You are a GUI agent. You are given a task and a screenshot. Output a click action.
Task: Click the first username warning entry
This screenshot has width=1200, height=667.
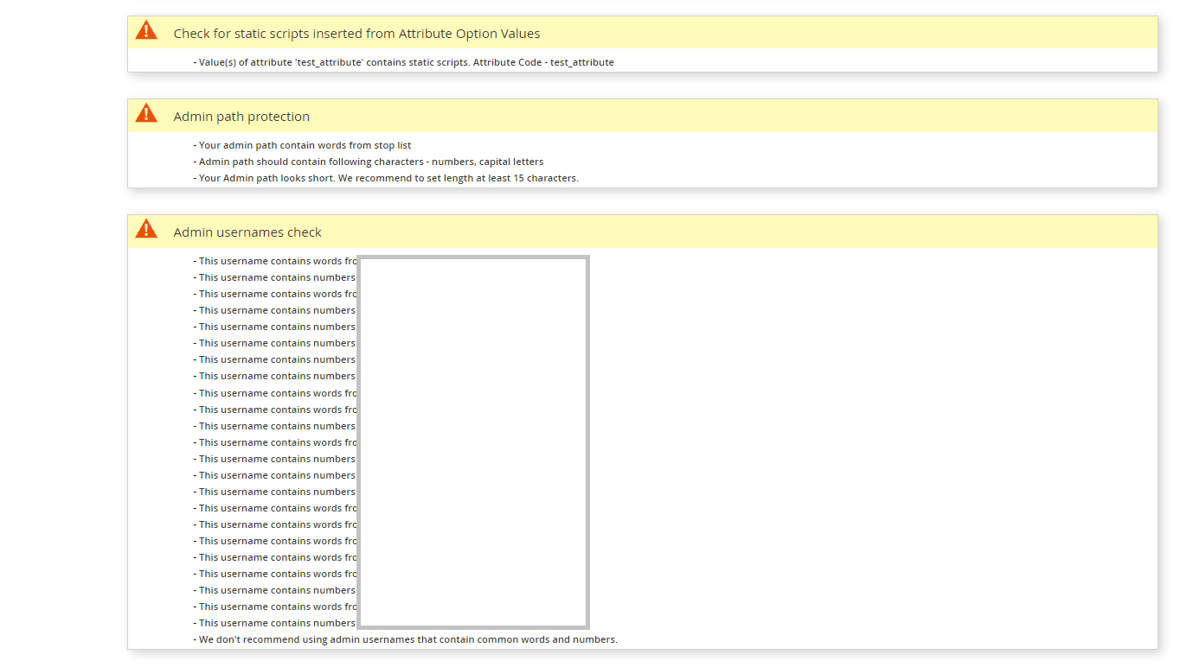pyautogui.click(x=275, y=260)
